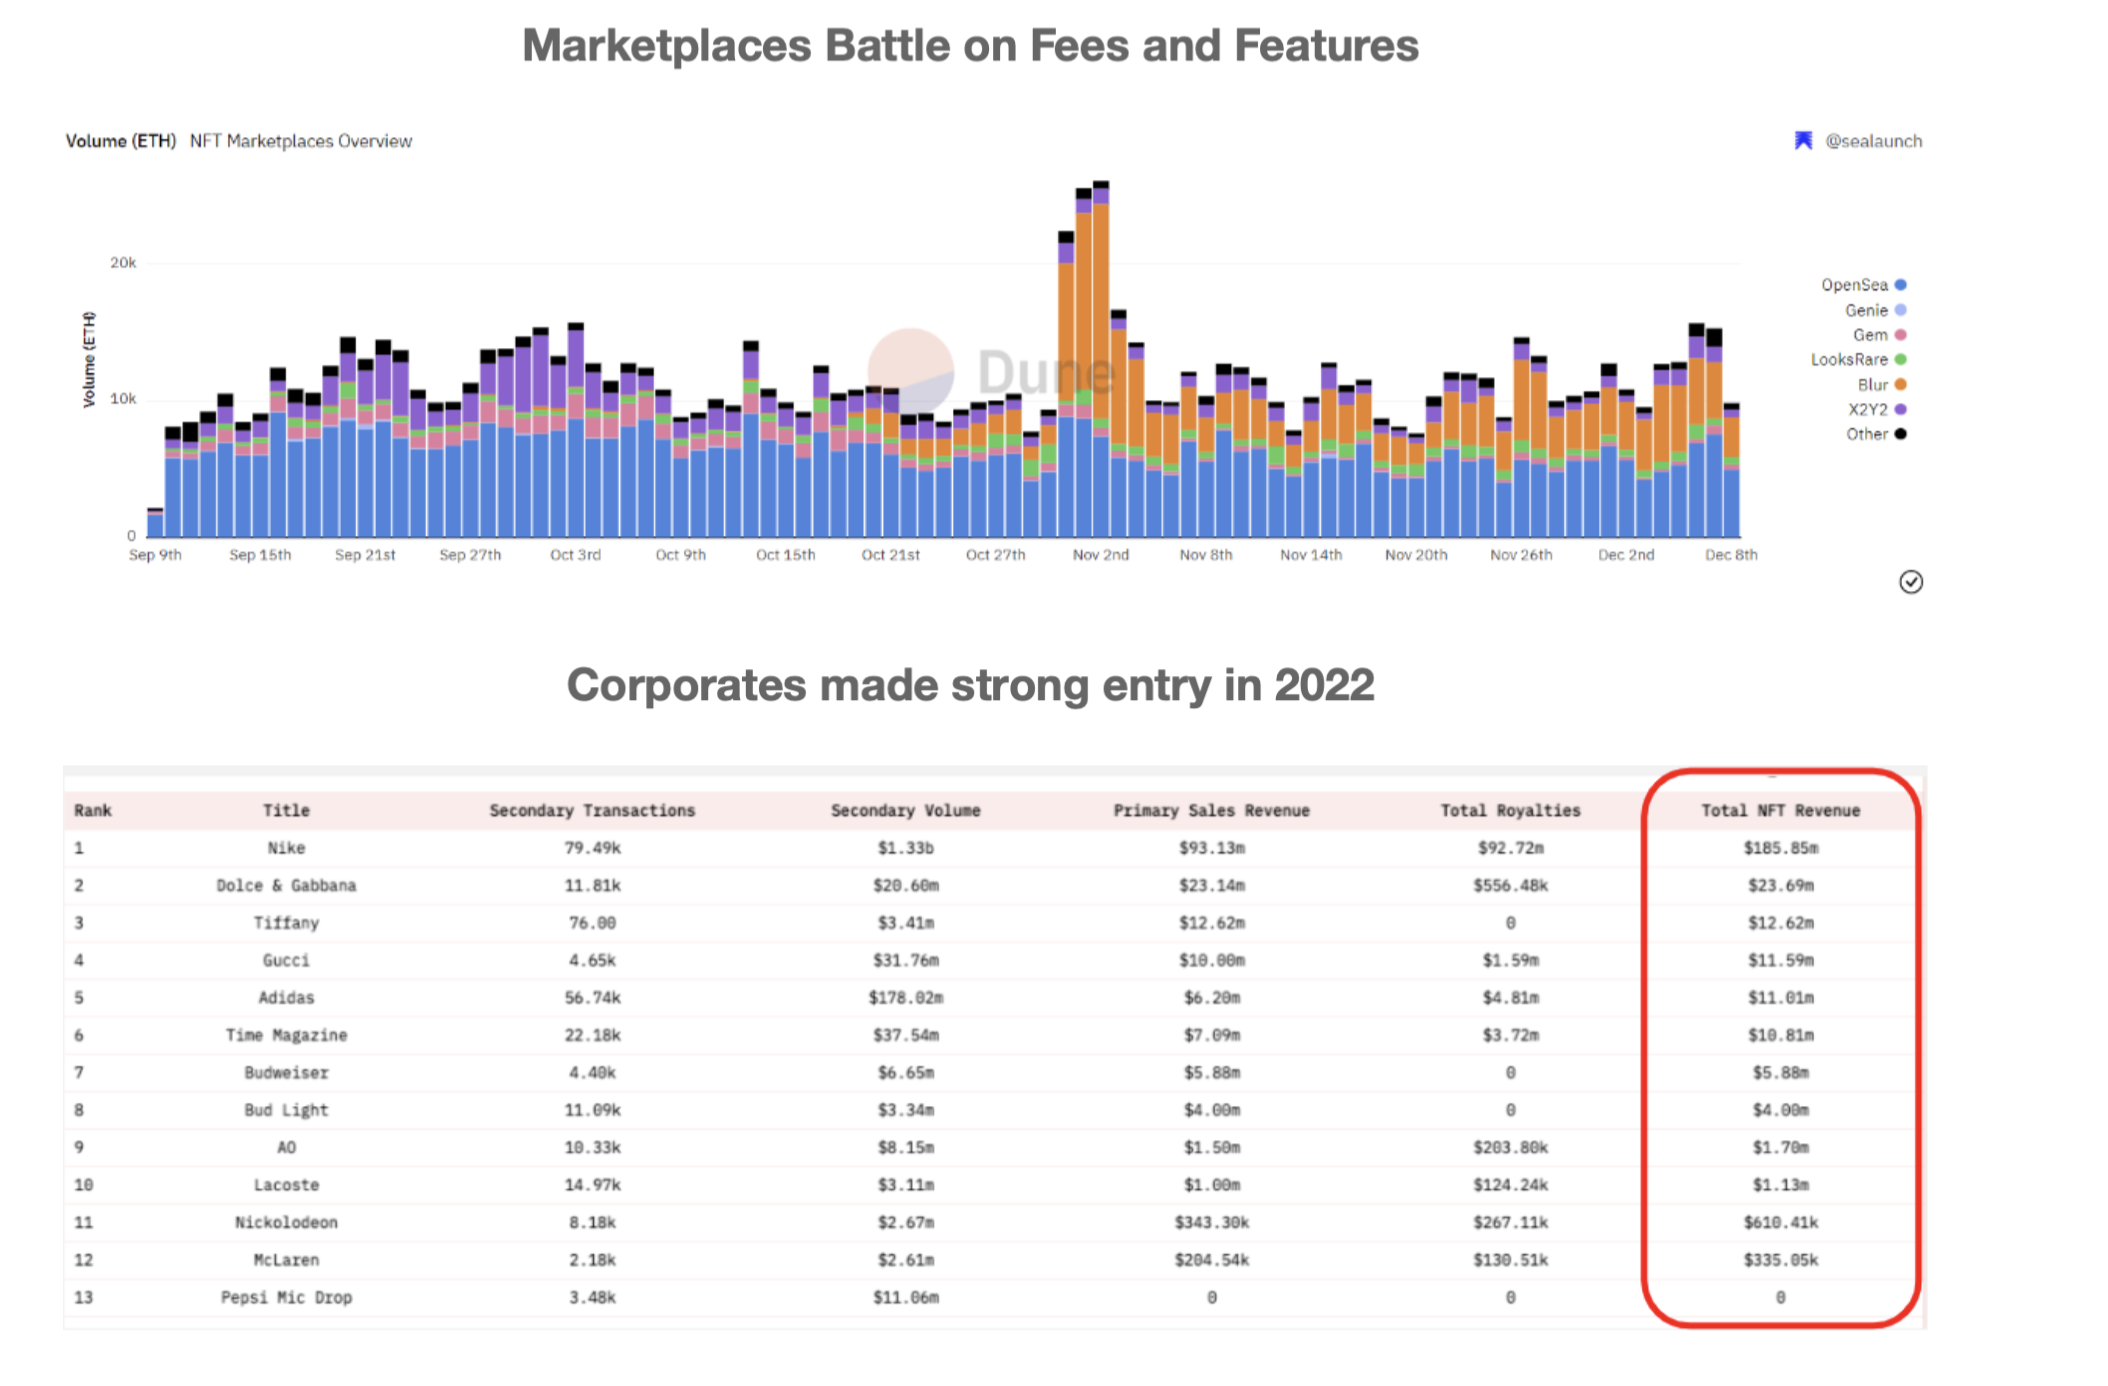Image resolution: width=2108 pixels, height=1386 pixels.
Task: Click the LooksRare green legend dot
Action: click(1900, 359)
